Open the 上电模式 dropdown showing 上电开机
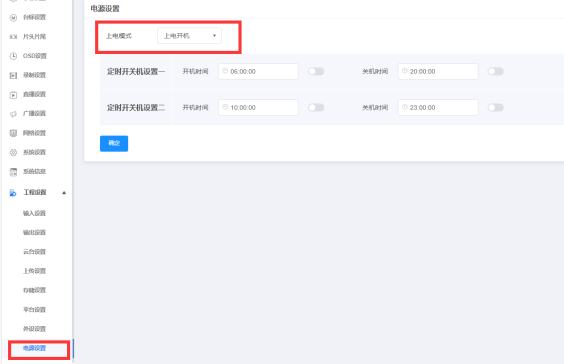 pos(189,36)
